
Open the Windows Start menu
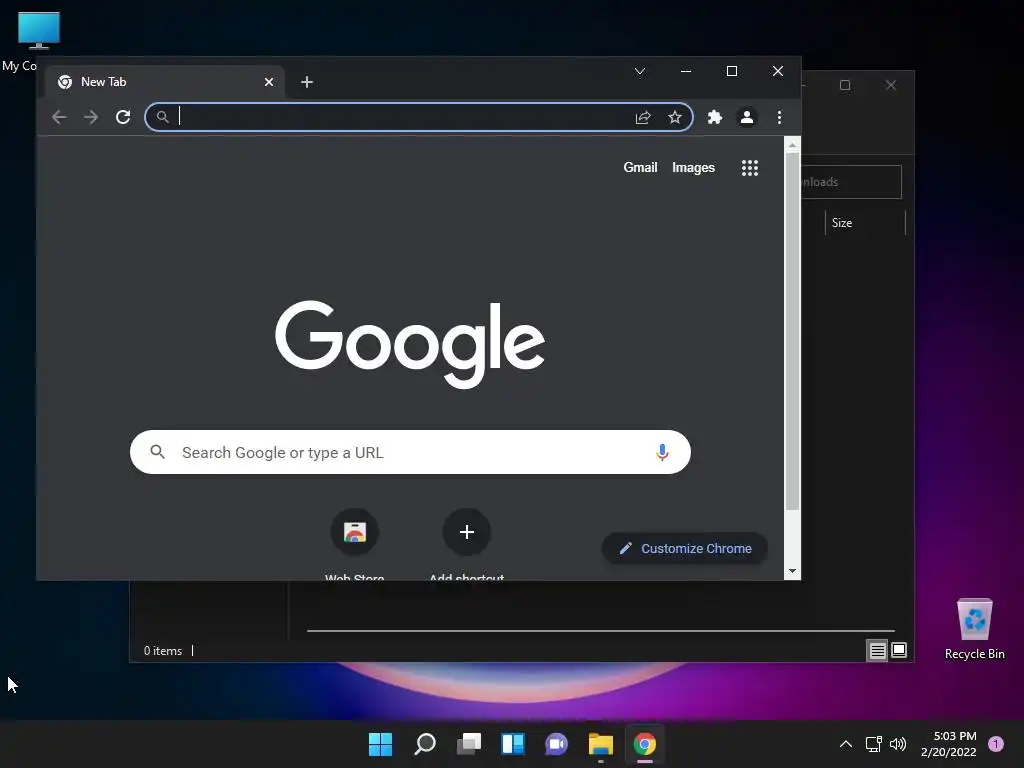click(x=380, y=744)
